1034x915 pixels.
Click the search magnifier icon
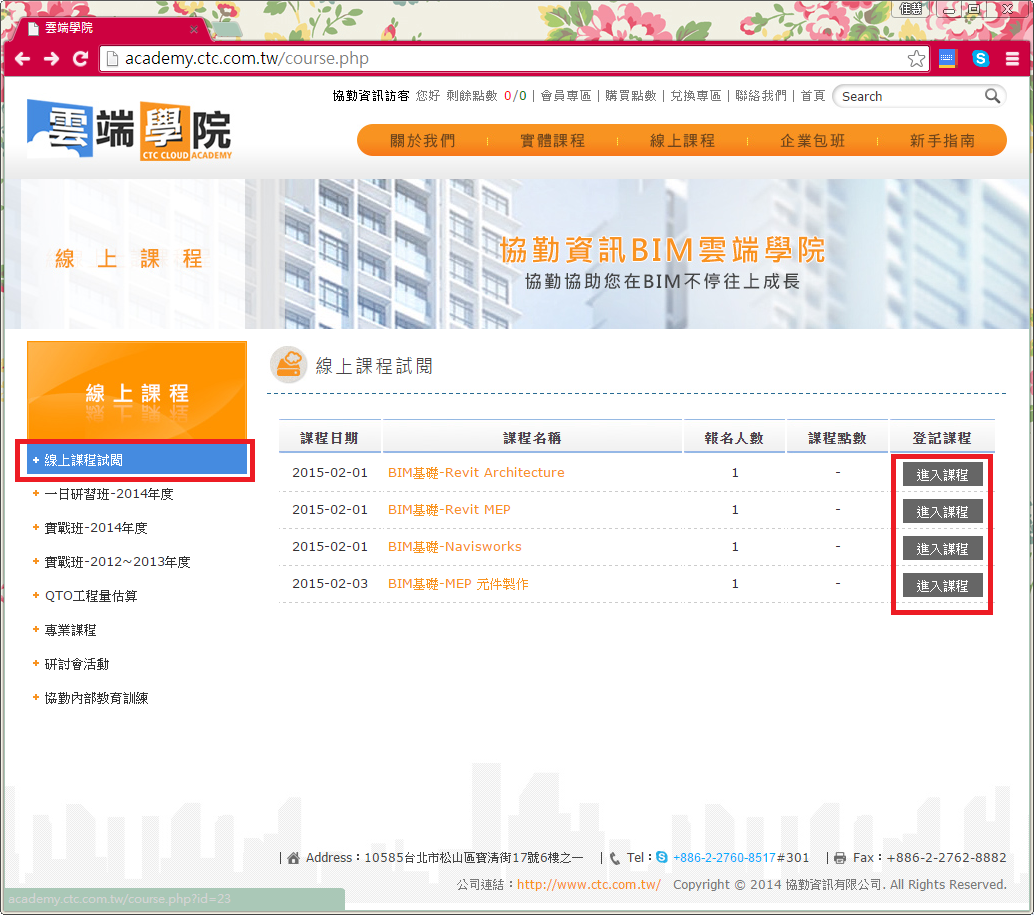tap(992, 96)
